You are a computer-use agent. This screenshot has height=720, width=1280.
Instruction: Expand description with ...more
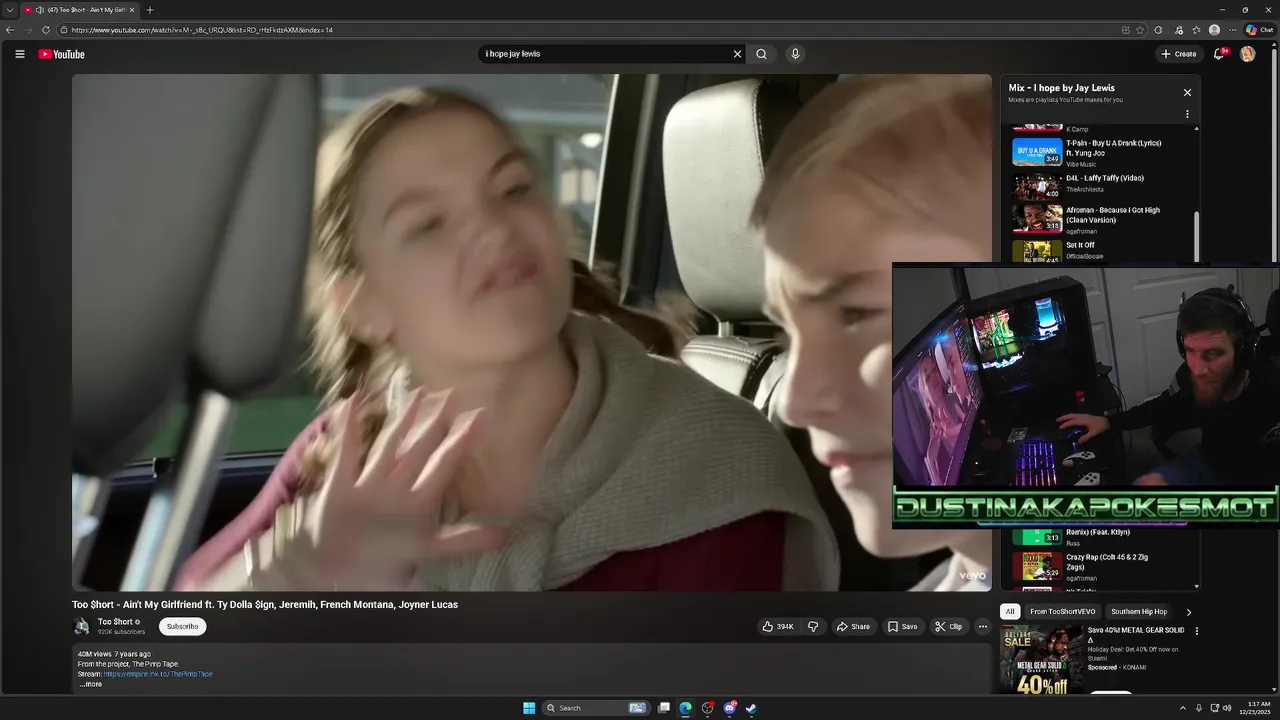click(x=90, y=684)
